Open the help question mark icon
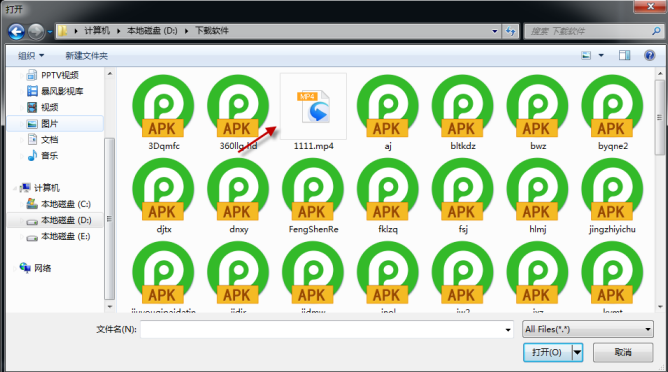668x372 pixels. tap(649, 55)
